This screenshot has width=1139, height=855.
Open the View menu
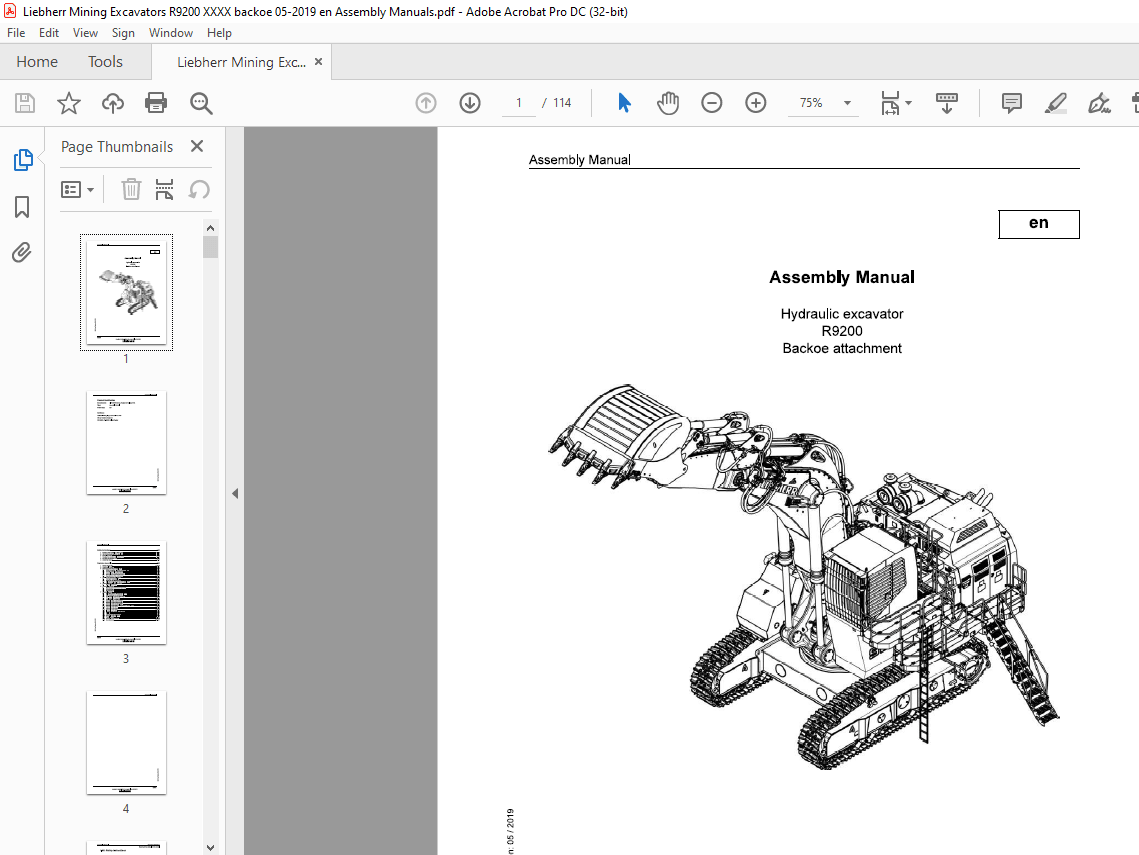(85, 32)
